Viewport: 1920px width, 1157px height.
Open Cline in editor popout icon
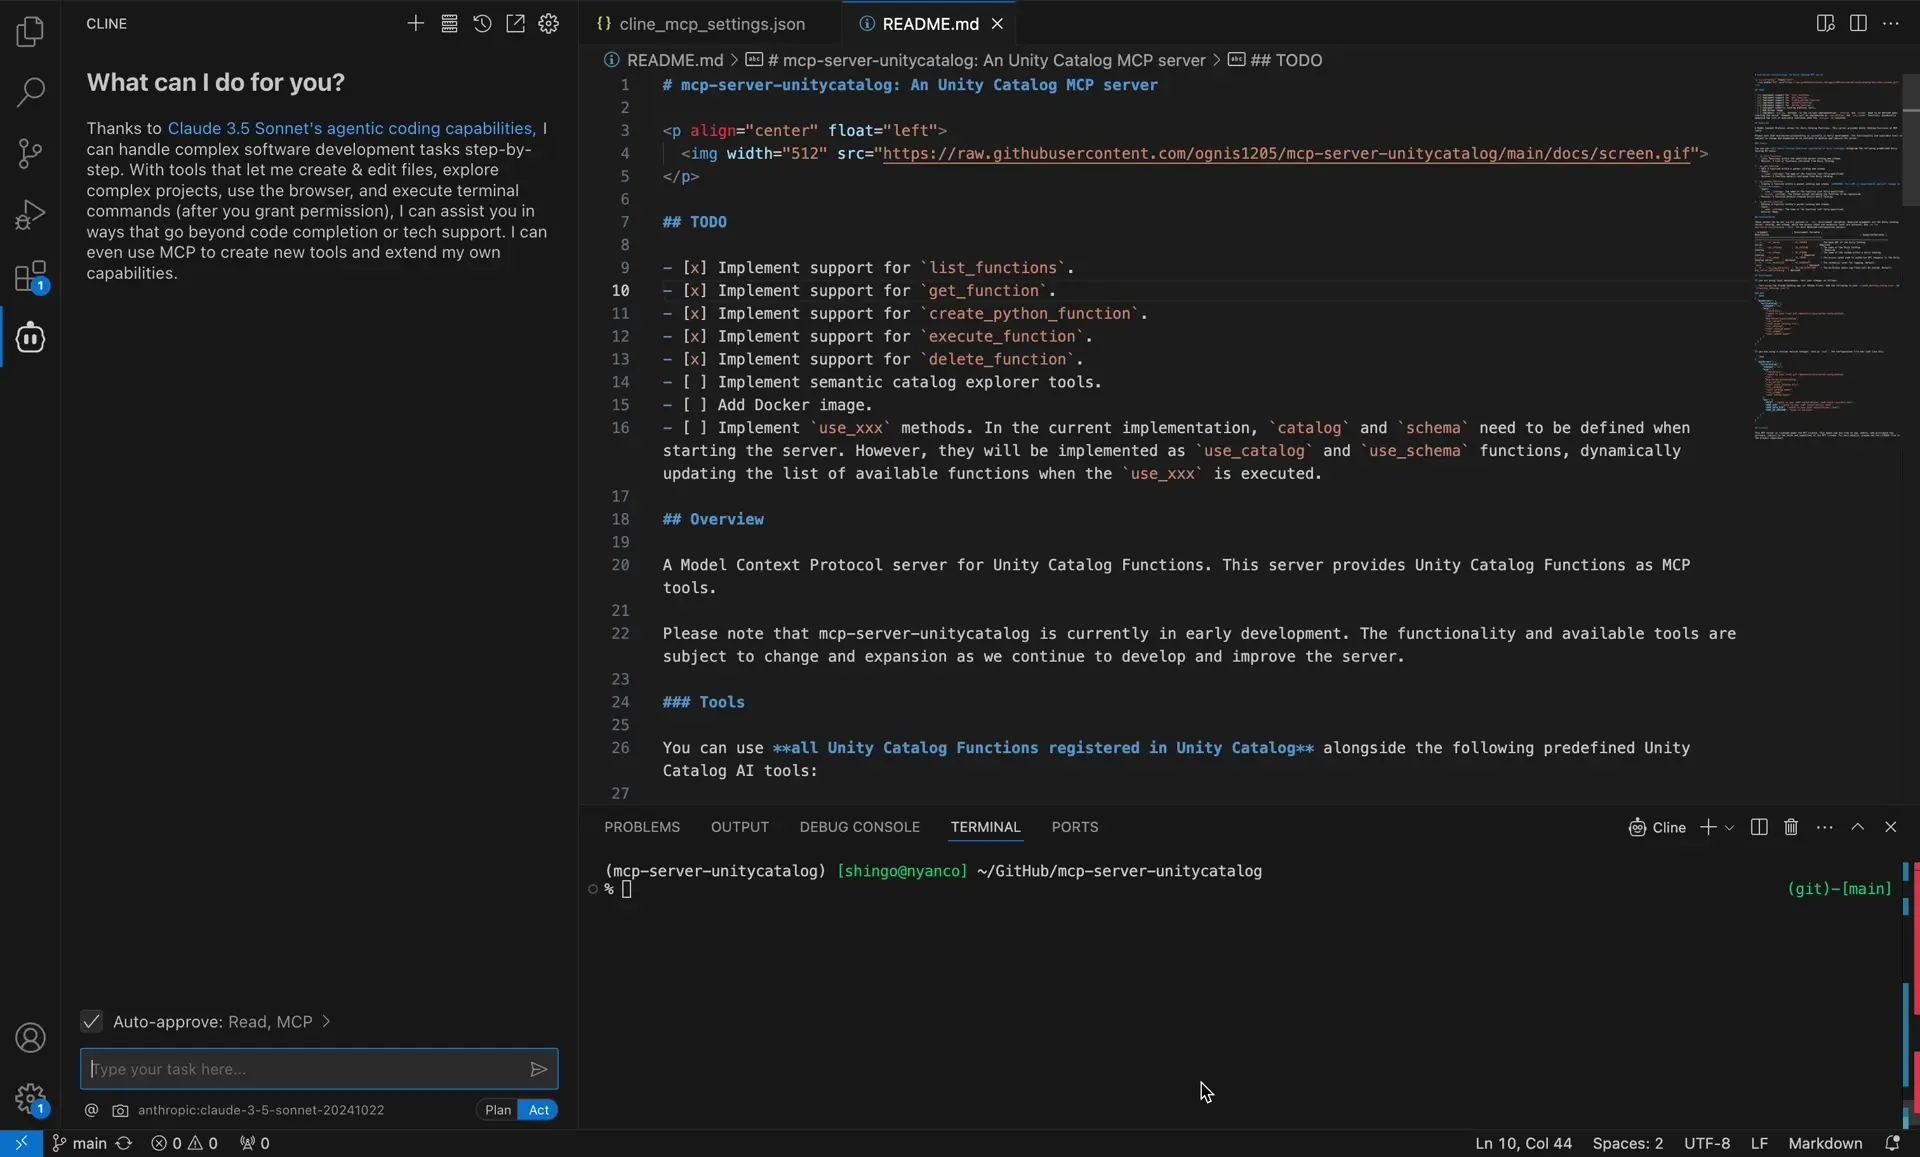[x=515, y=23]
